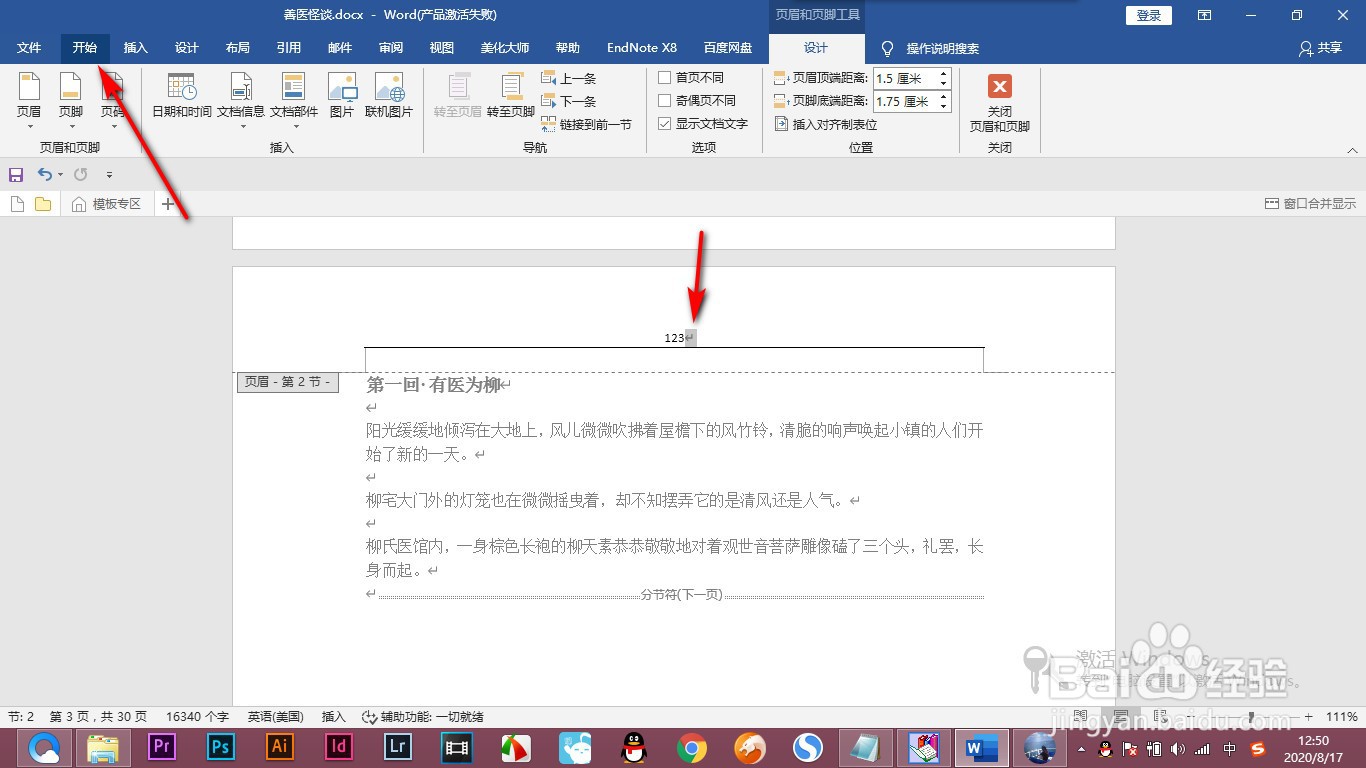Click the zoom in plus button
The height and width of the screenshot is (768, 1366).
(1309, 717)
